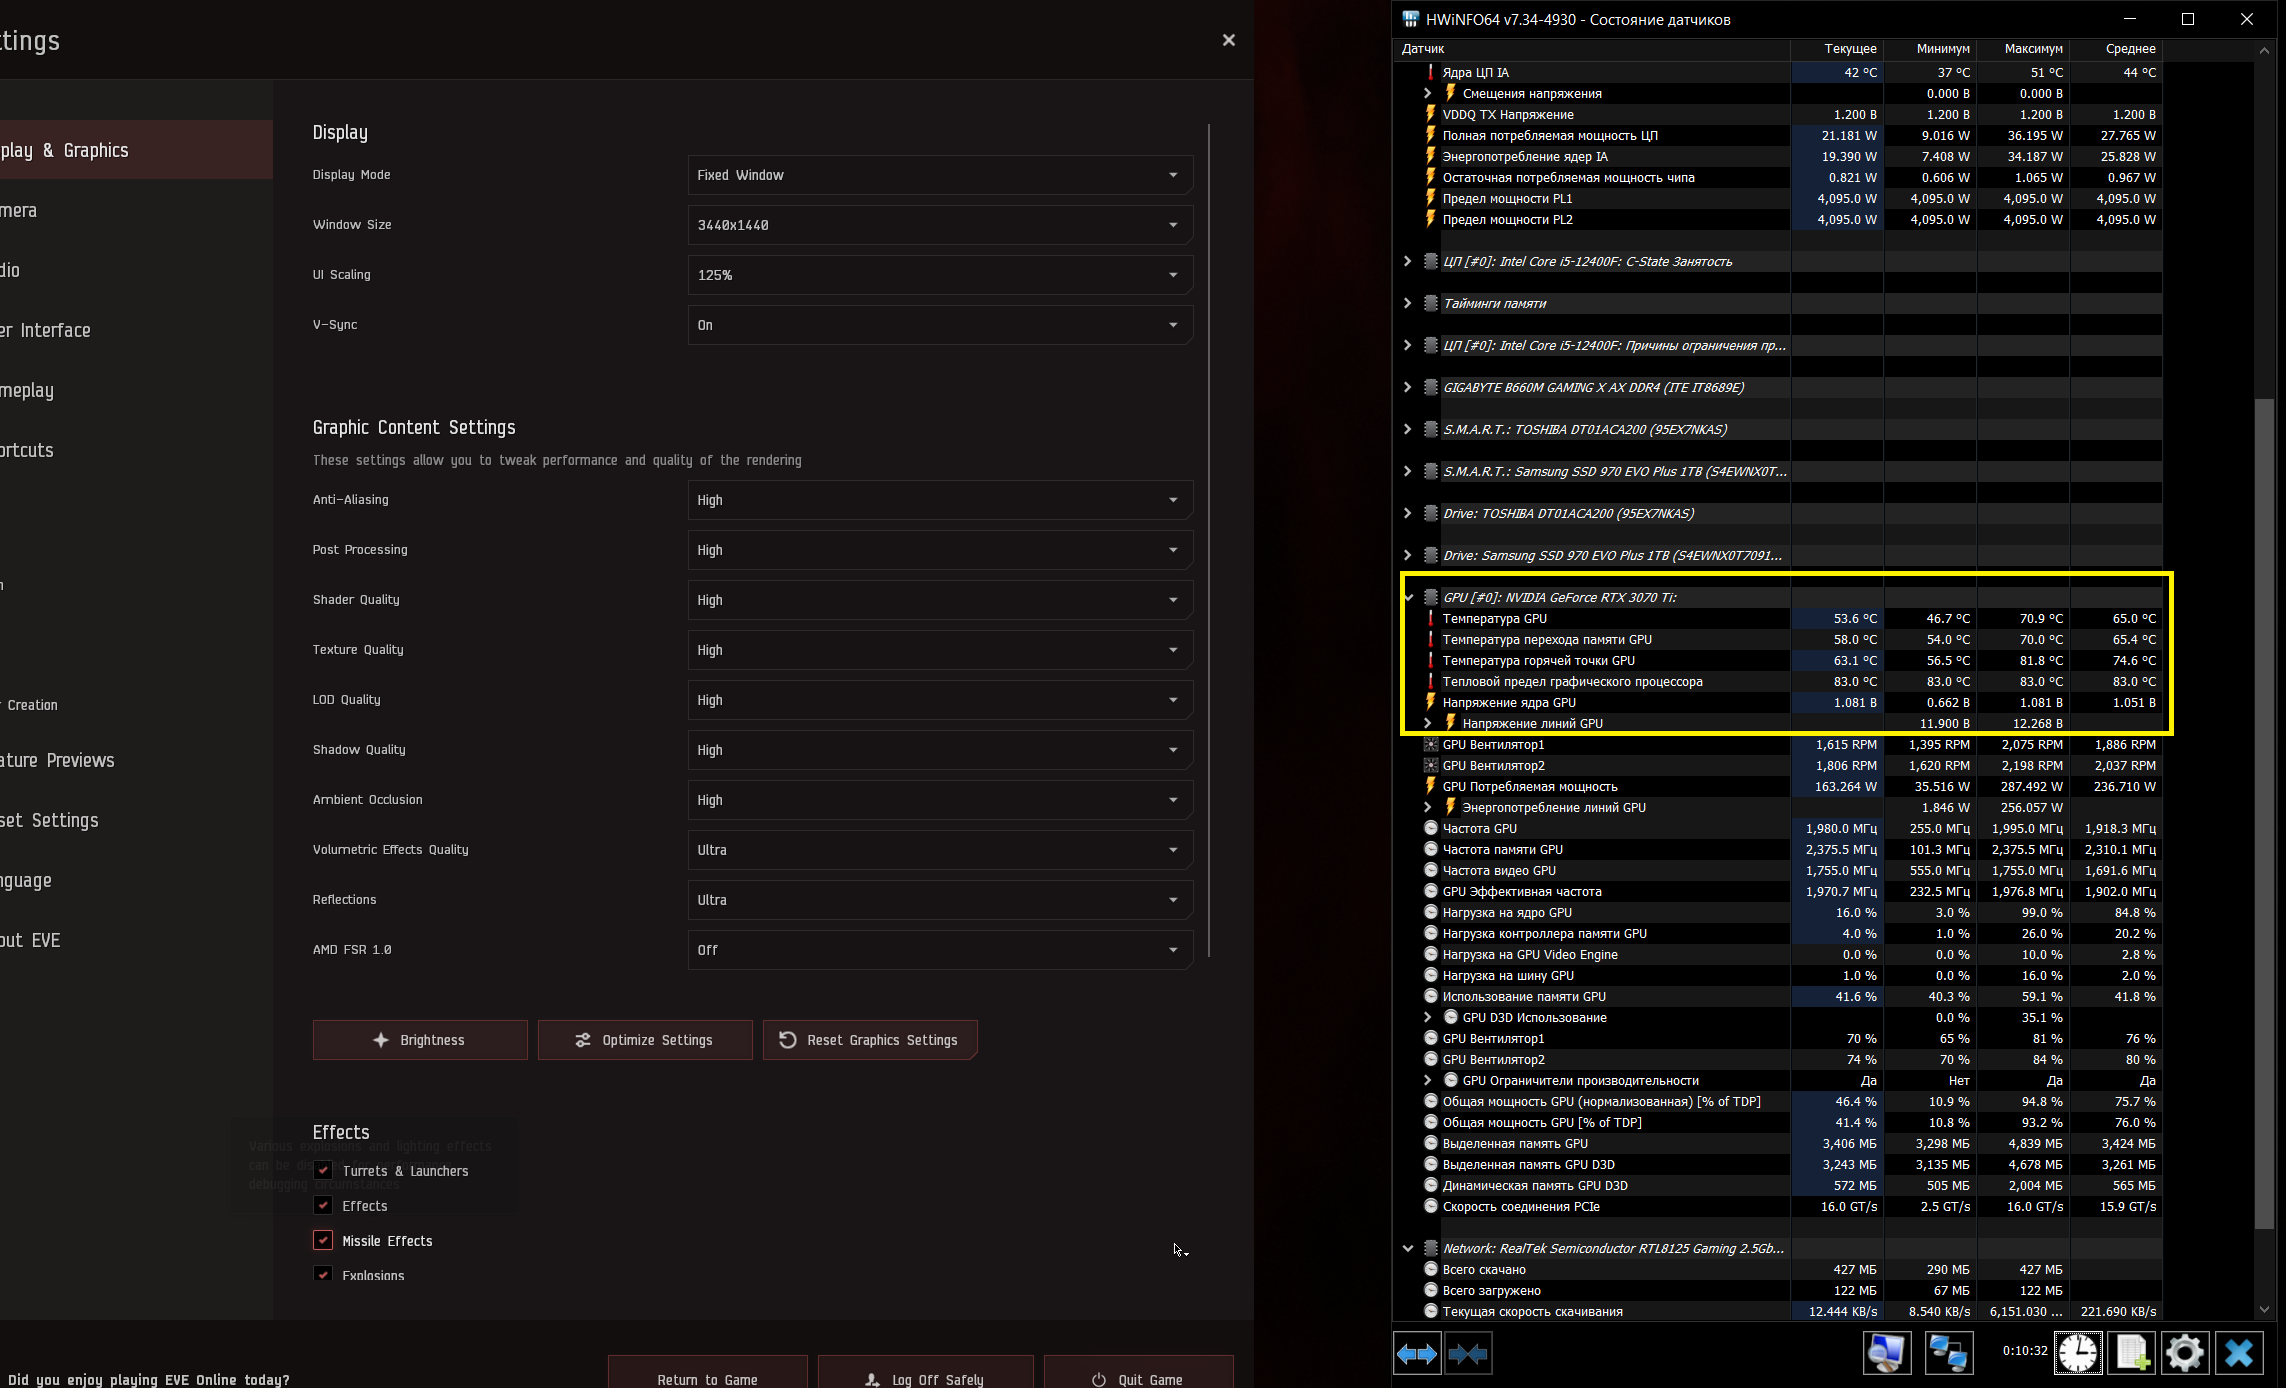Click EVE settings panel scrollbar
The image size is (2286, 1388).
[x=1209, y=540]
